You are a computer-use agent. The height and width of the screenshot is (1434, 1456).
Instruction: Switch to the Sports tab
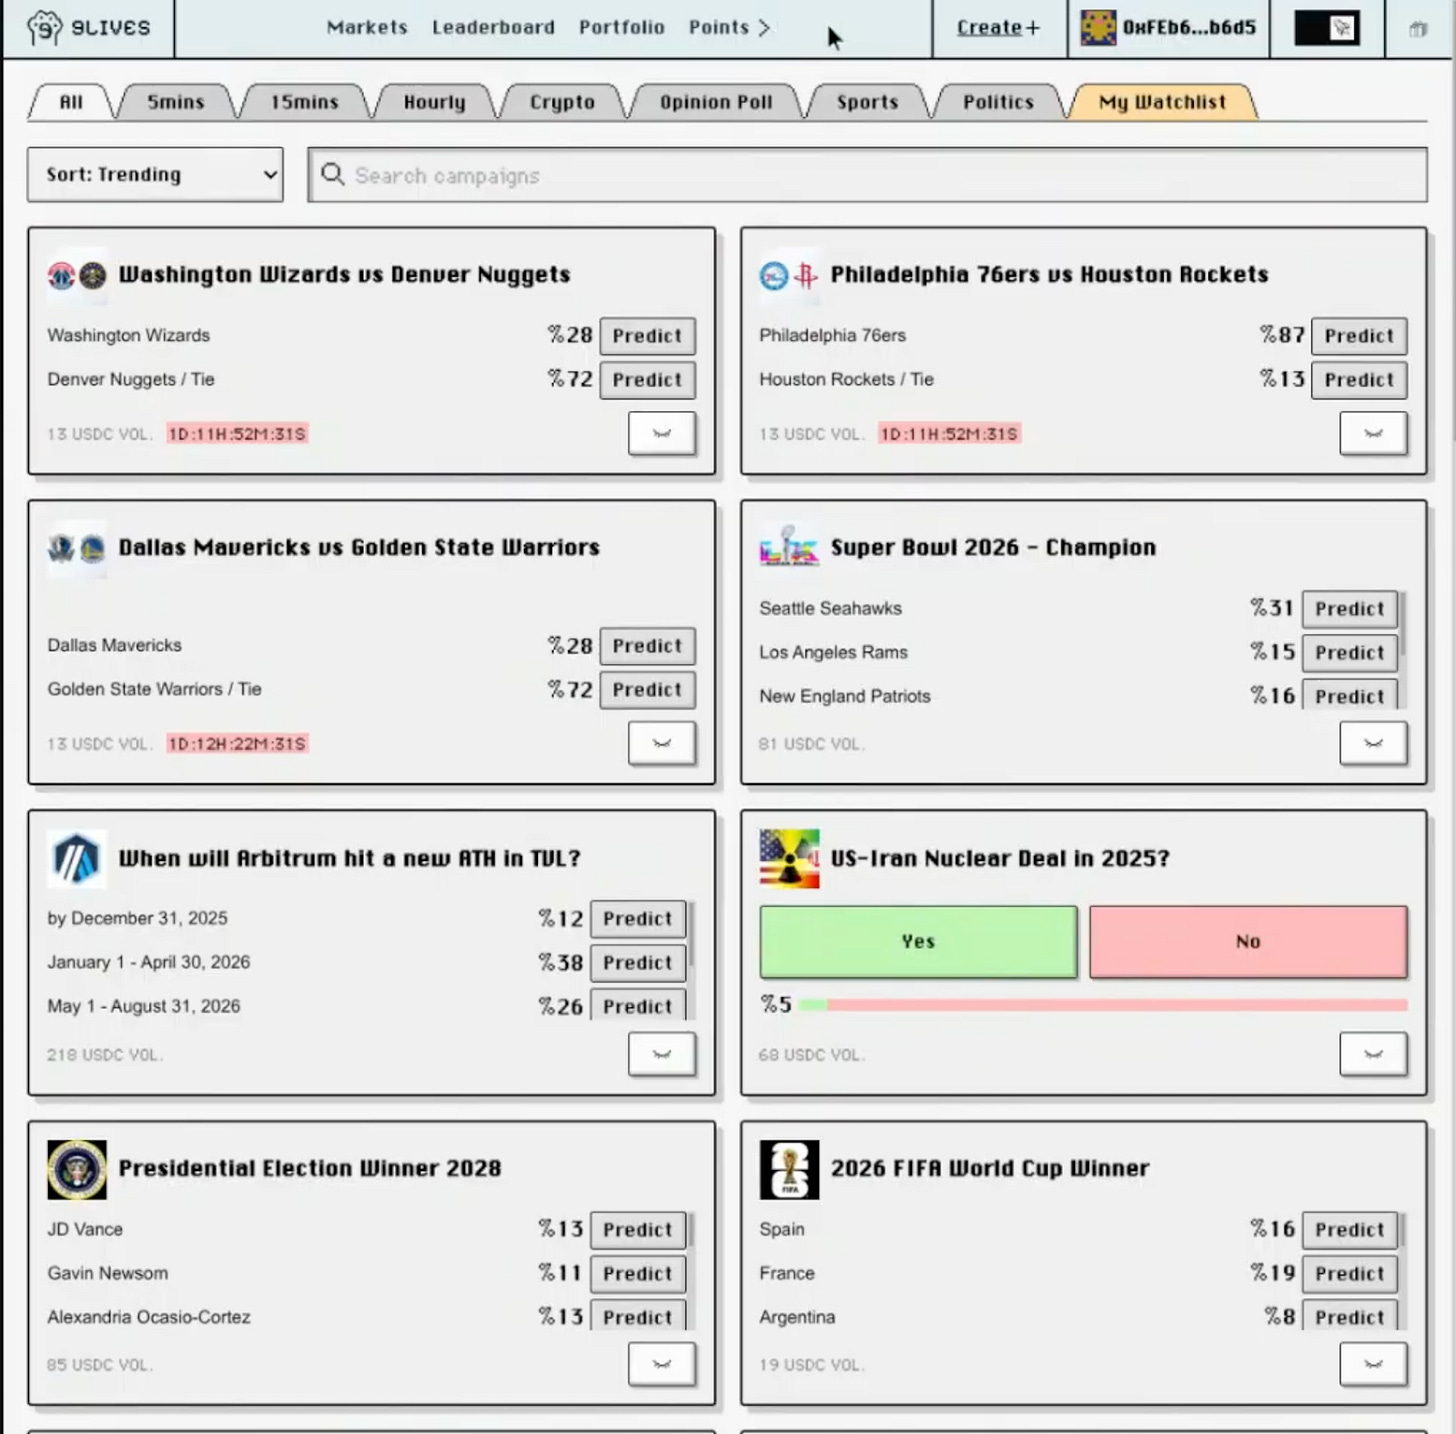pyautogui.click(x=867, y=102)
